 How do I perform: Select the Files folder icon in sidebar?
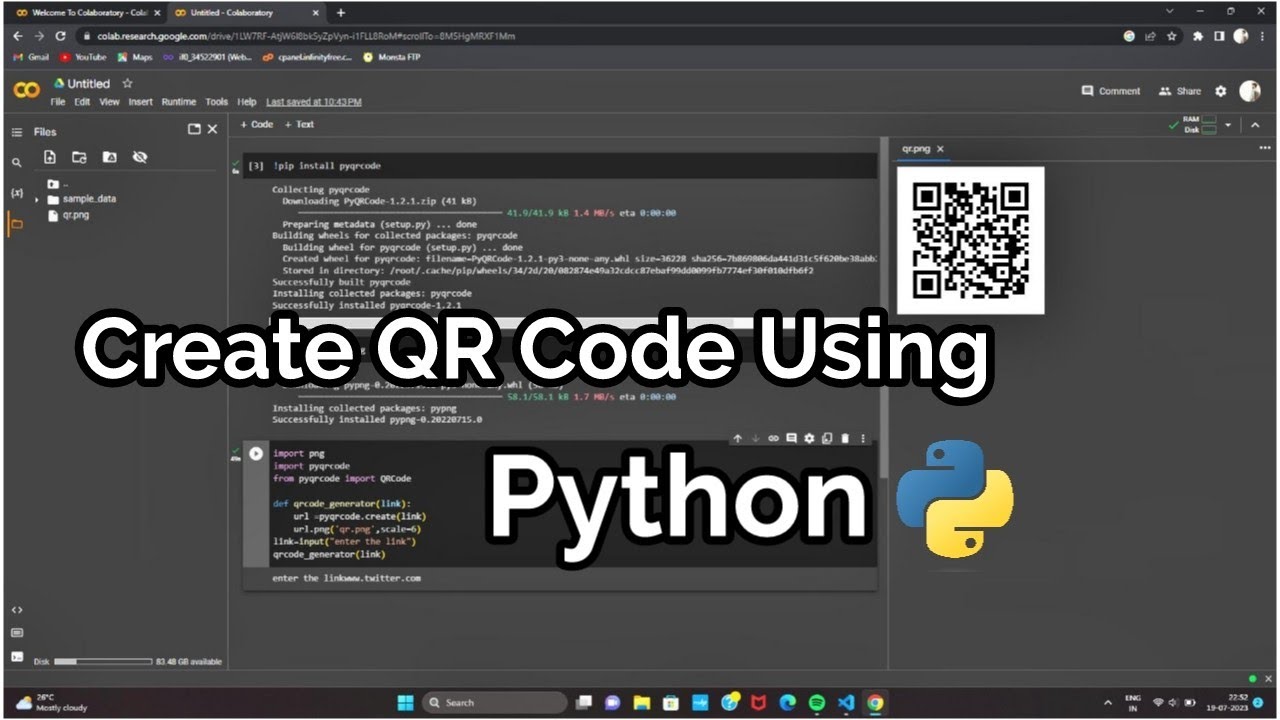coord(17,225)
